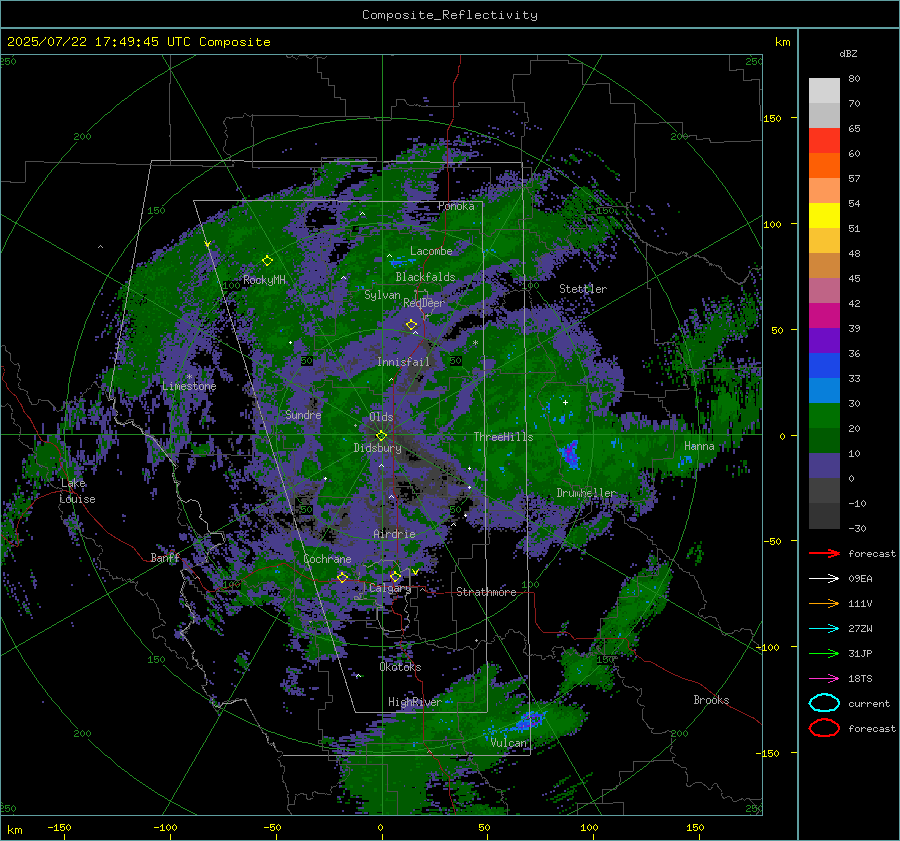Click the cyan 27ZW arrow icon
Viewport: 900px width, 841px height.
point(824,629)
